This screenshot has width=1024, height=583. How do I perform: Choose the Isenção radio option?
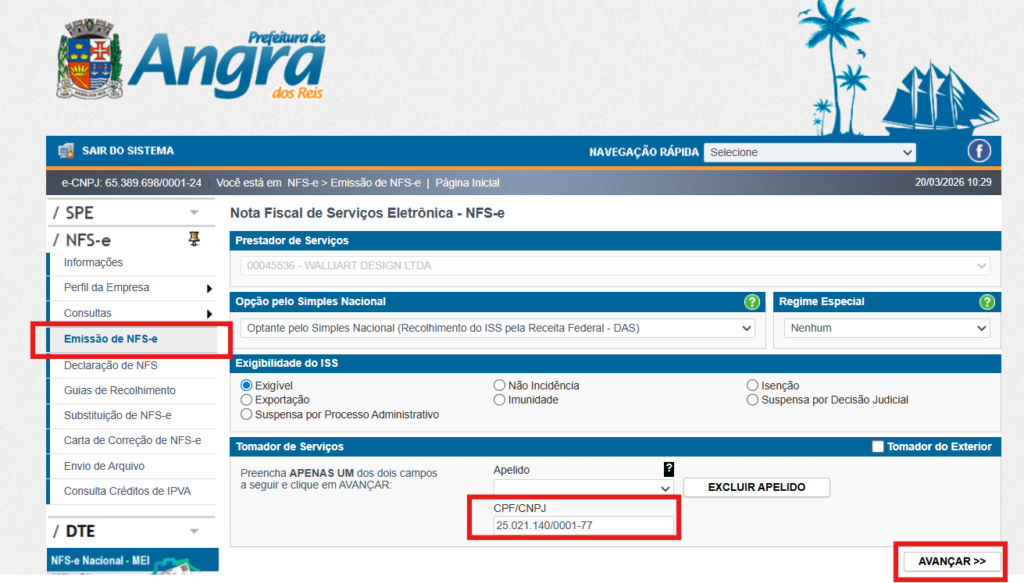pyautogui.click(x=753, y=386)
